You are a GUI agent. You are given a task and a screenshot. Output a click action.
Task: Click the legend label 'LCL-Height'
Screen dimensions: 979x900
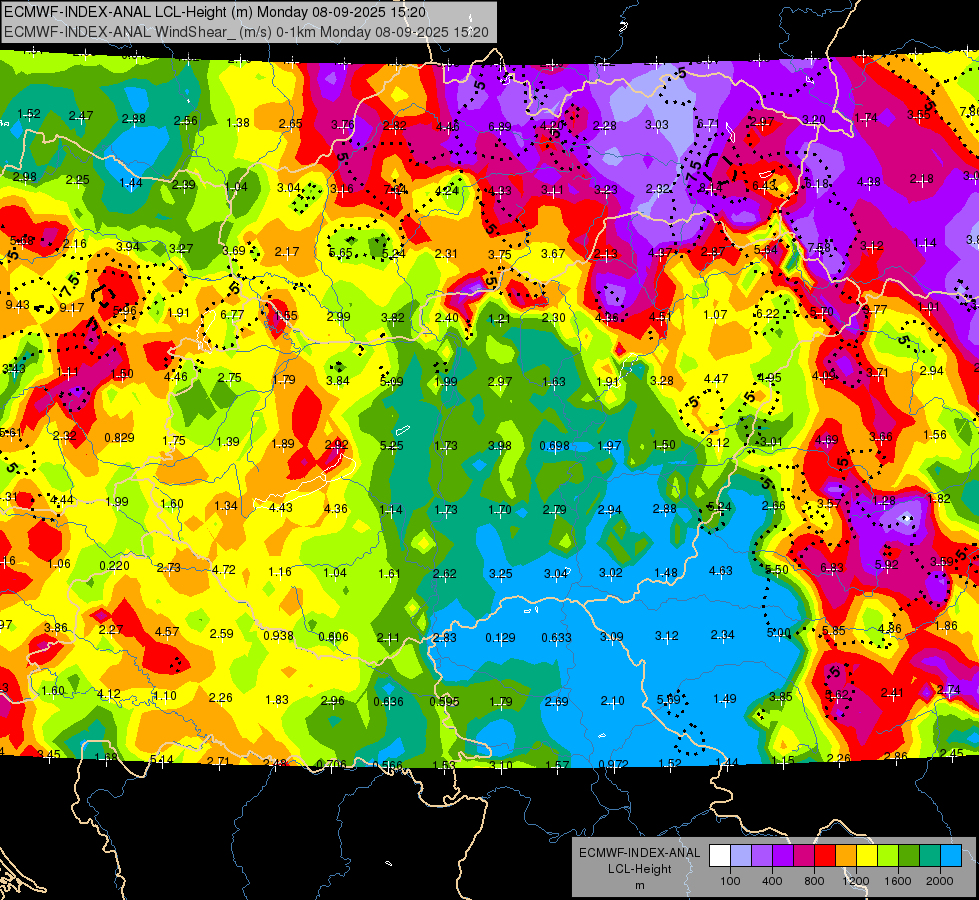click(x=639, y=869)
